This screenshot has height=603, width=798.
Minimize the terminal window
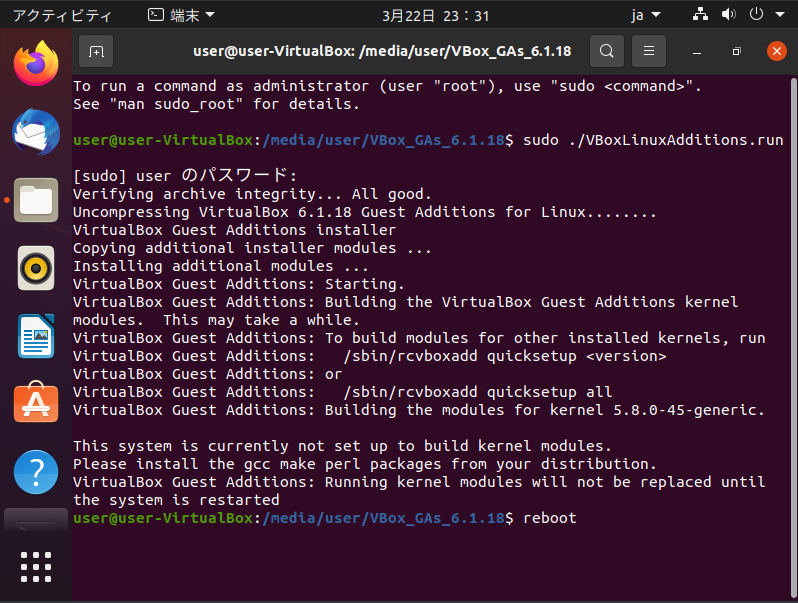(697, 51)
